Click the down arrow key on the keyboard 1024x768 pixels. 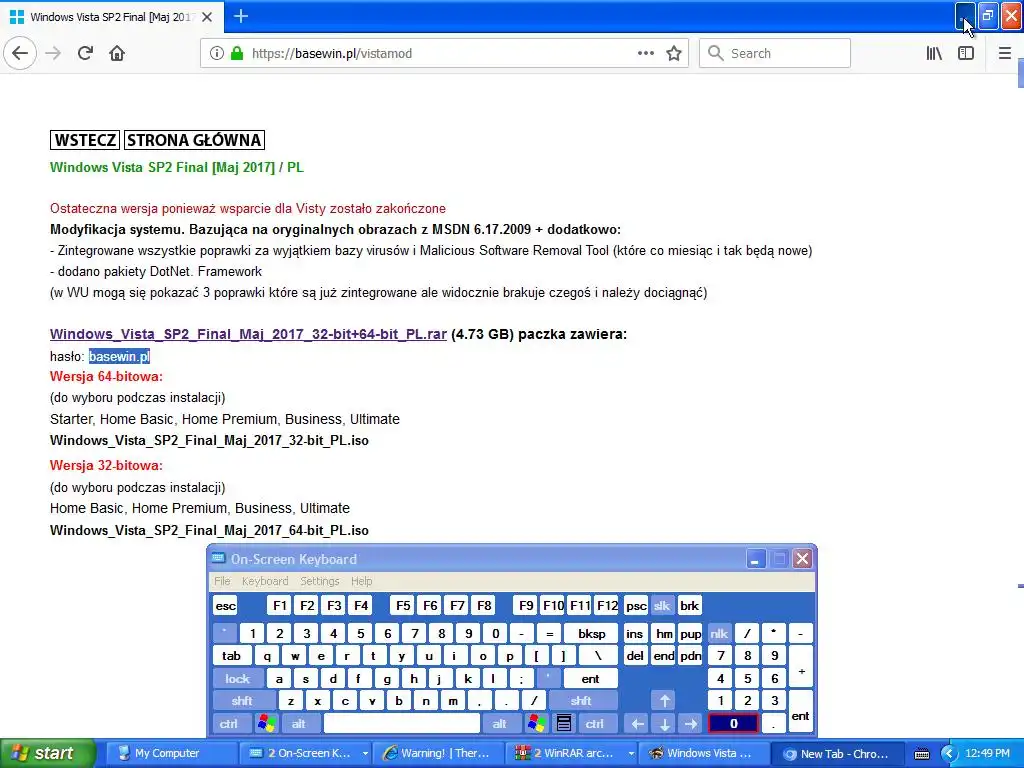pyautogui.click(x=664, y=724)
